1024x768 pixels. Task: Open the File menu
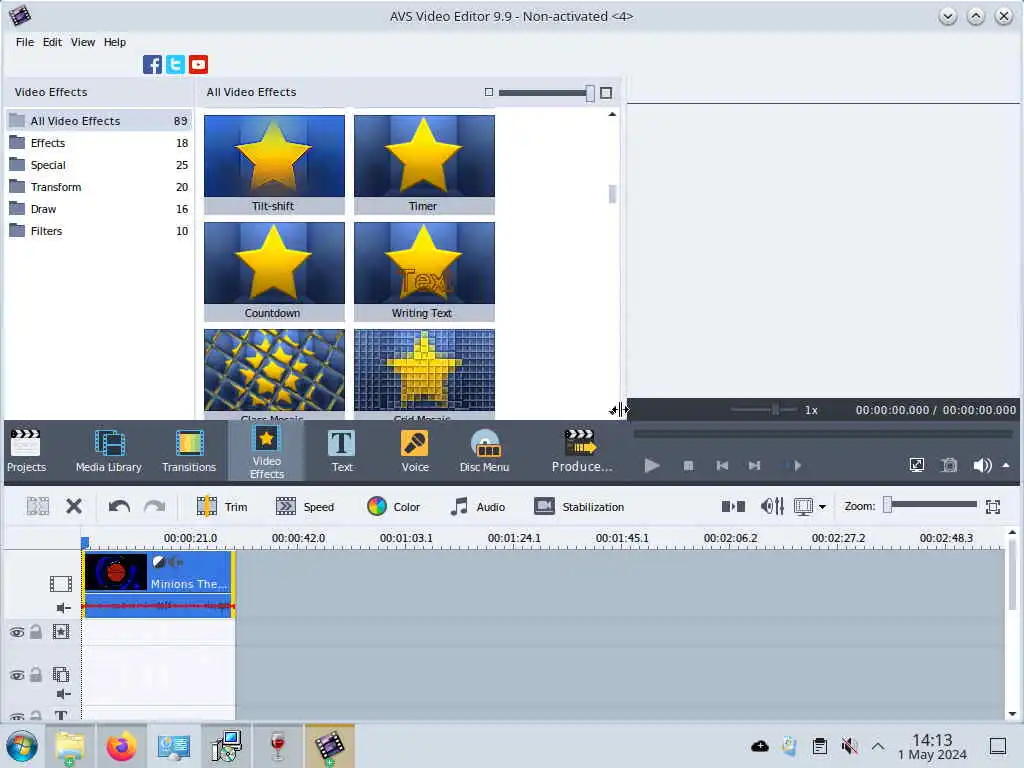pyautogui.click(x=25, y=42)
